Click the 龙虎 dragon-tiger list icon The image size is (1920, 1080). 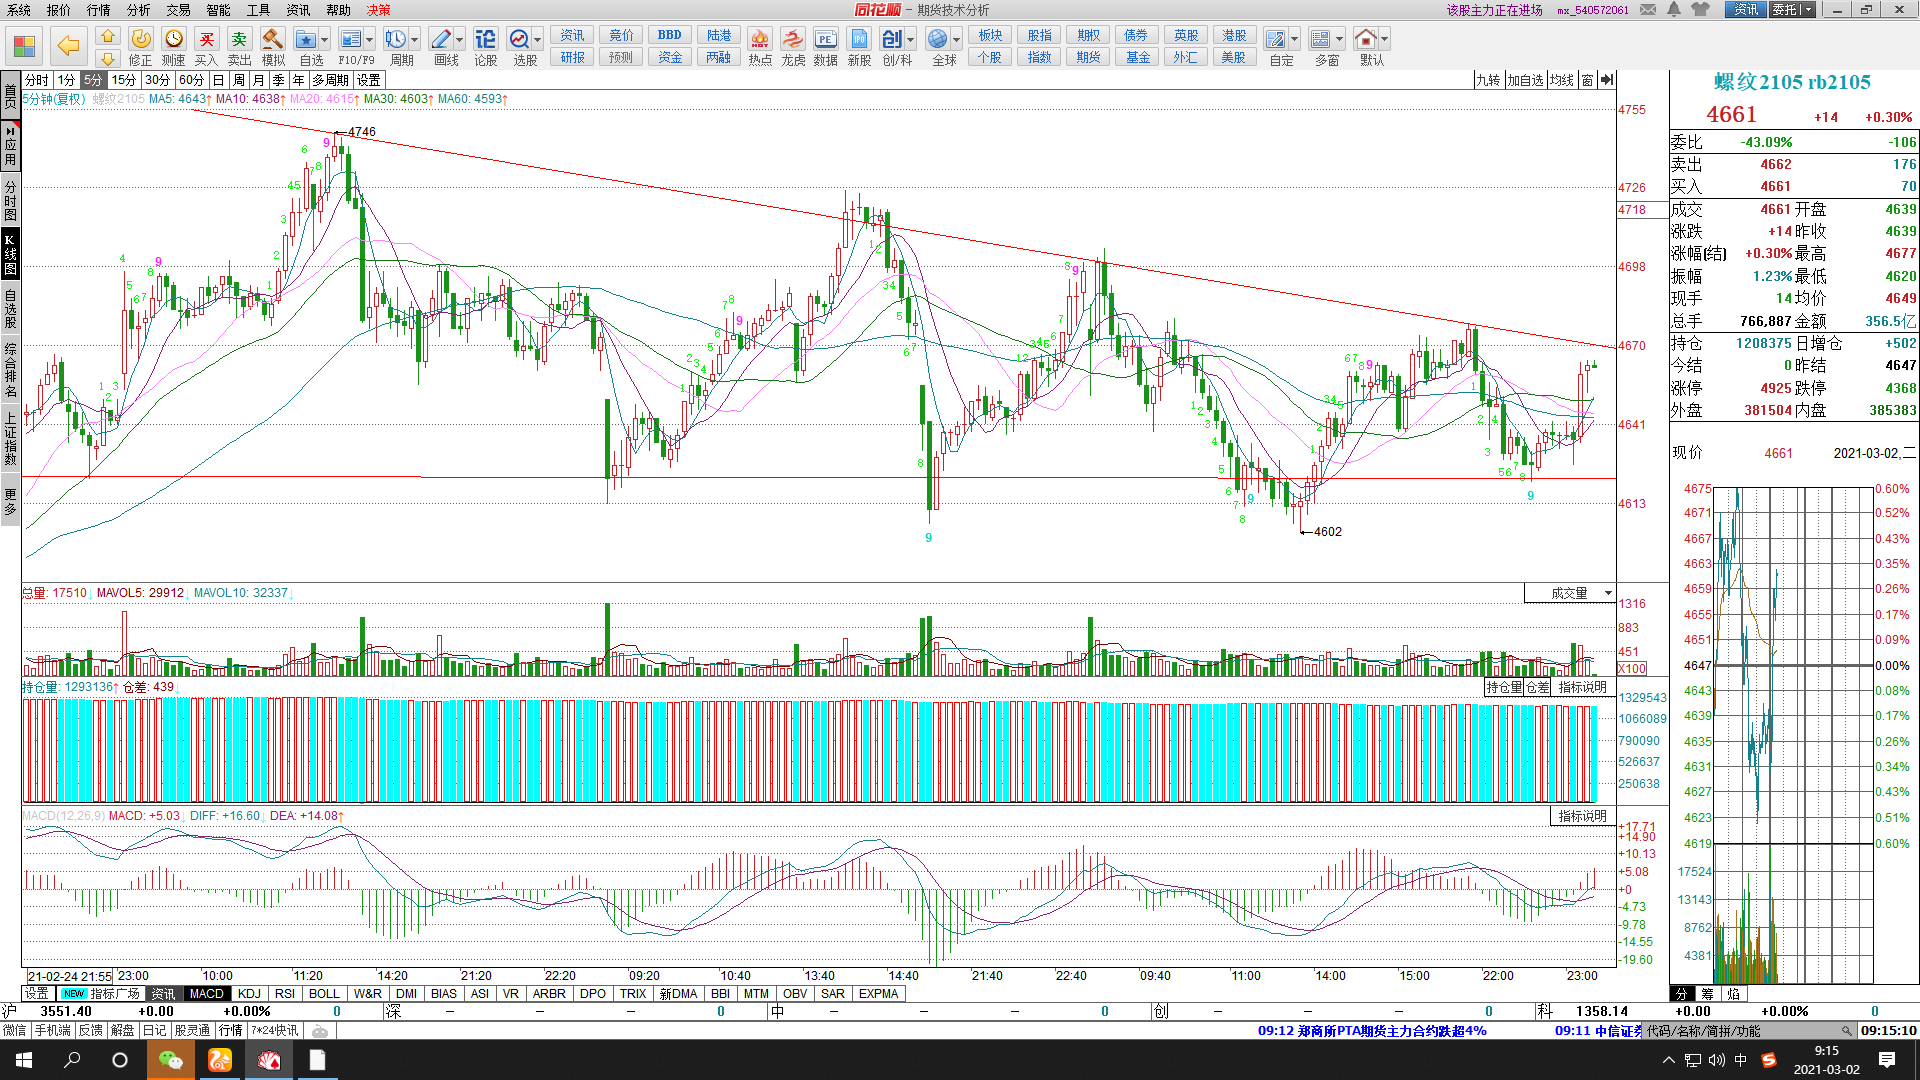point(793,40)
